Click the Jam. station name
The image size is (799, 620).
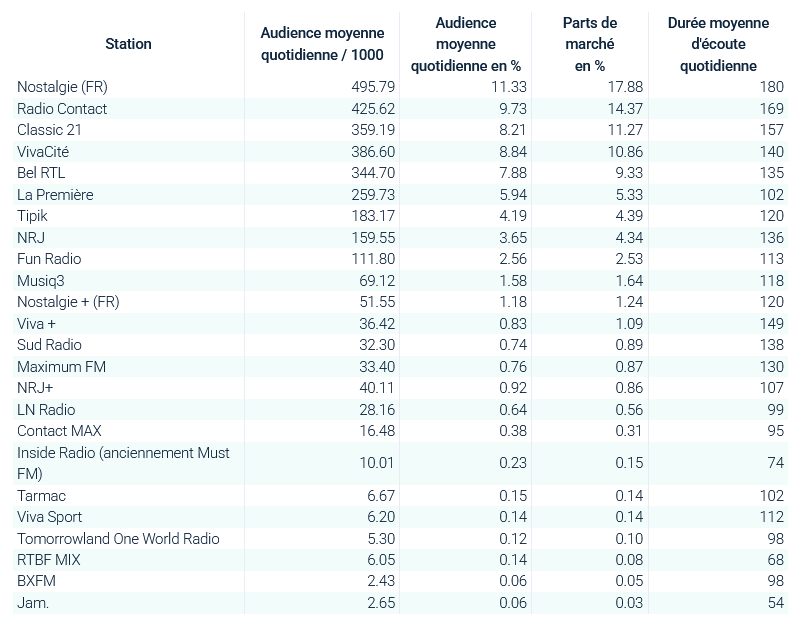[x=32, y=603]
